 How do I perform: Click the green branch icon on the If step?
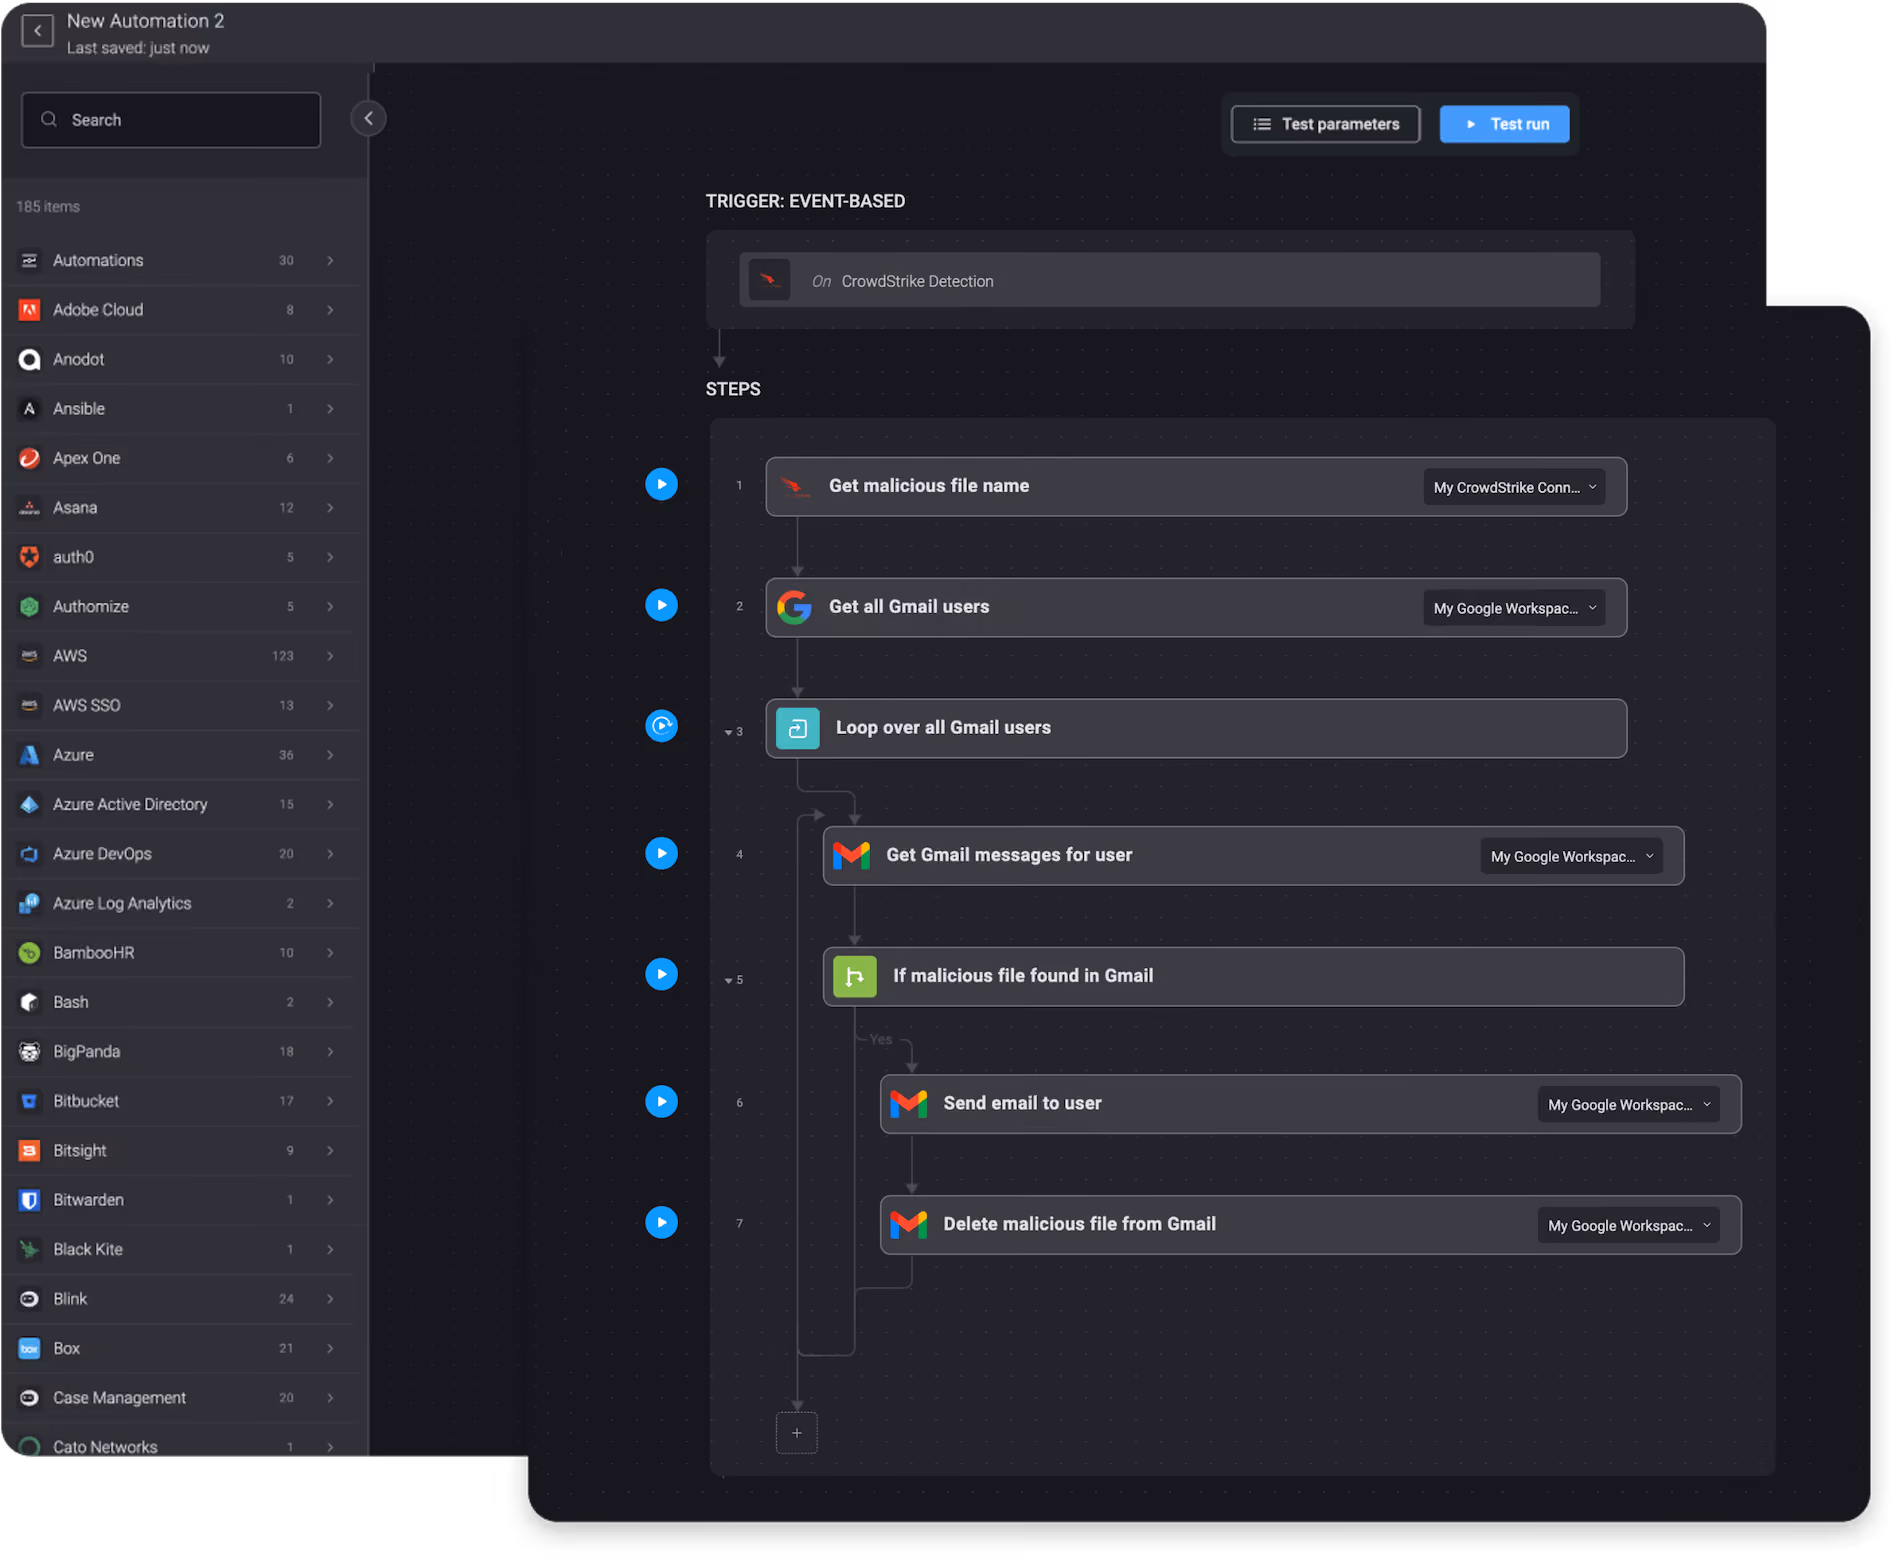pyautogui.click(x=855, y=977)
